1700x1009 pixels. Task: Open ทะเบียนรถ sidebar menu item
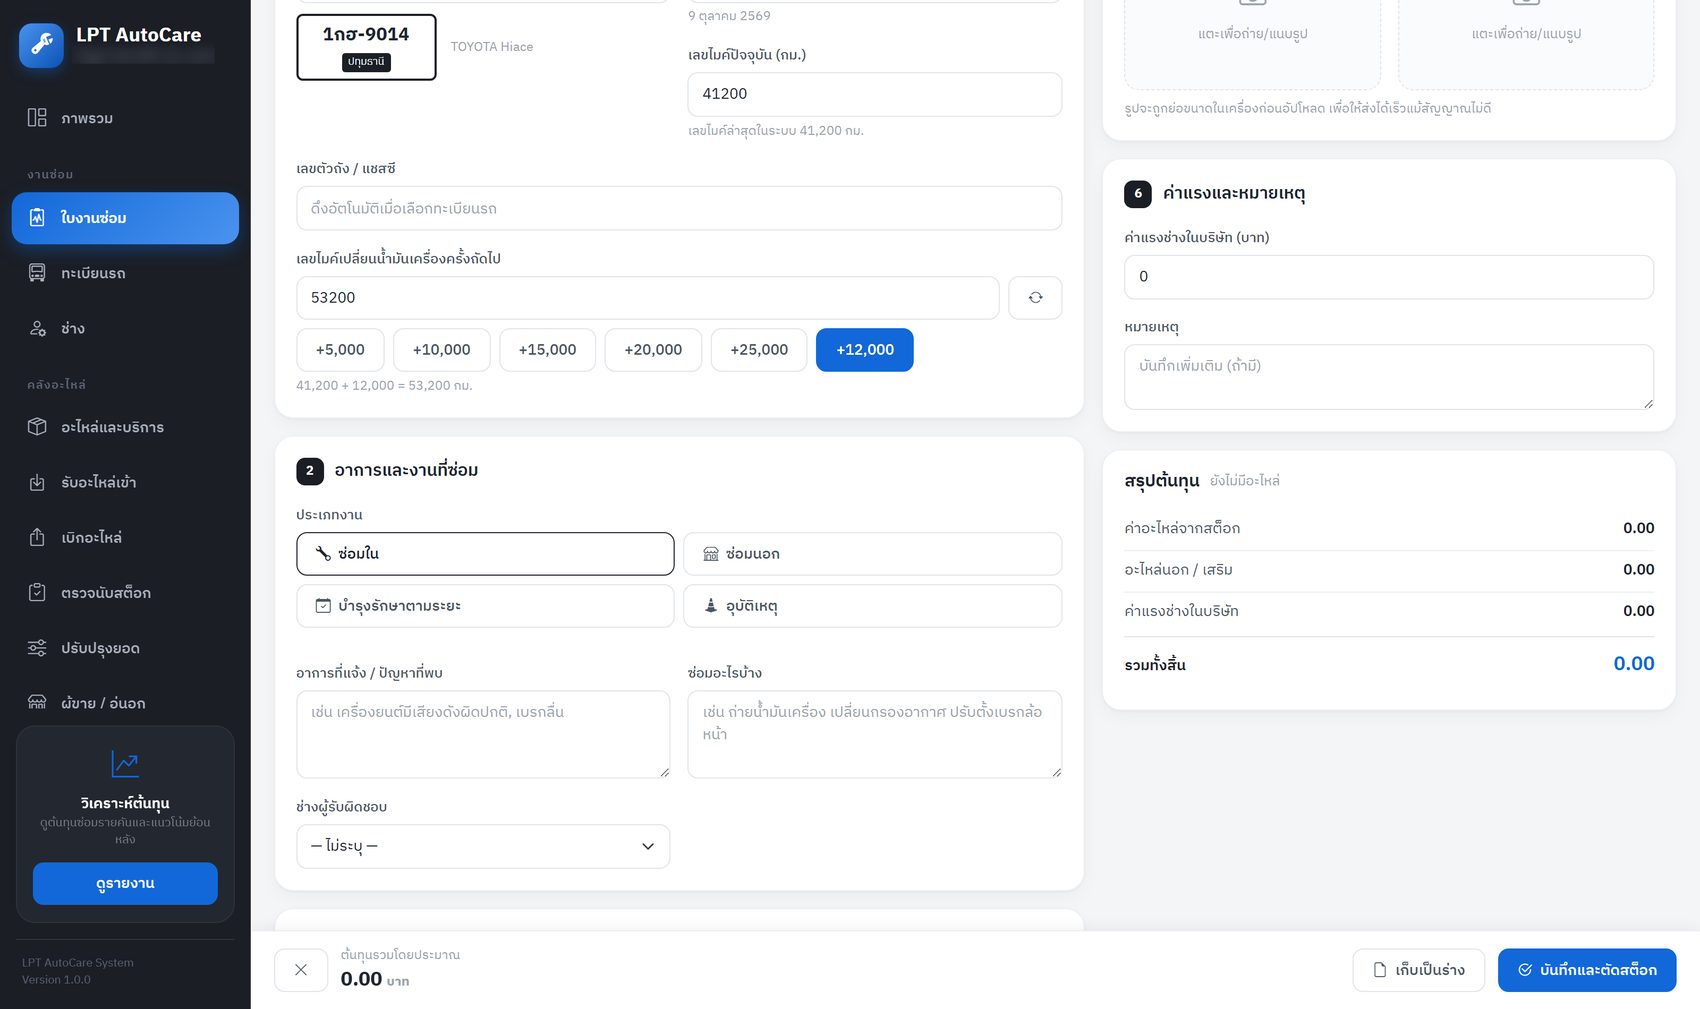tap(125, 273)
